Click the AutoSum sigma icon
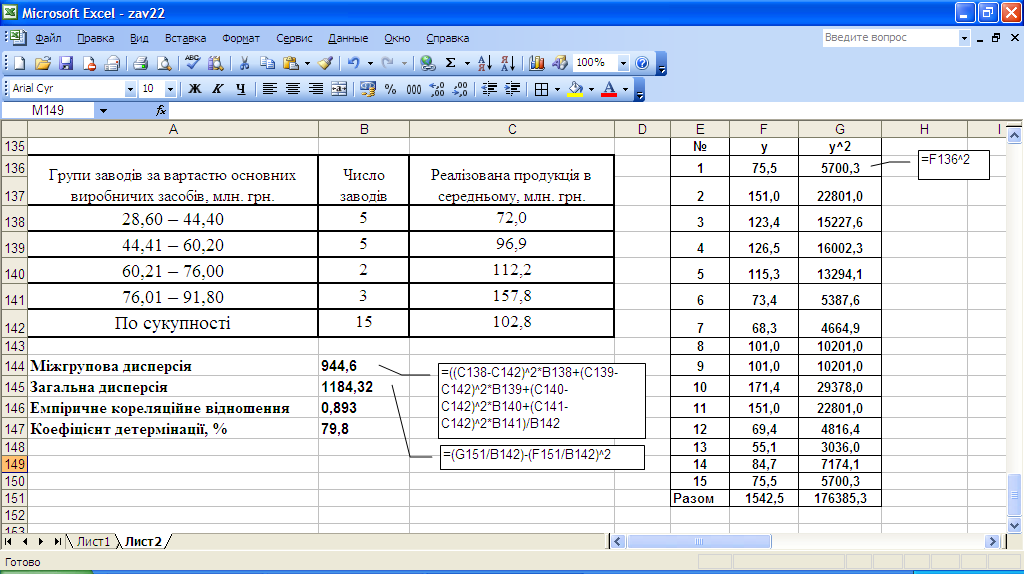 451,63
